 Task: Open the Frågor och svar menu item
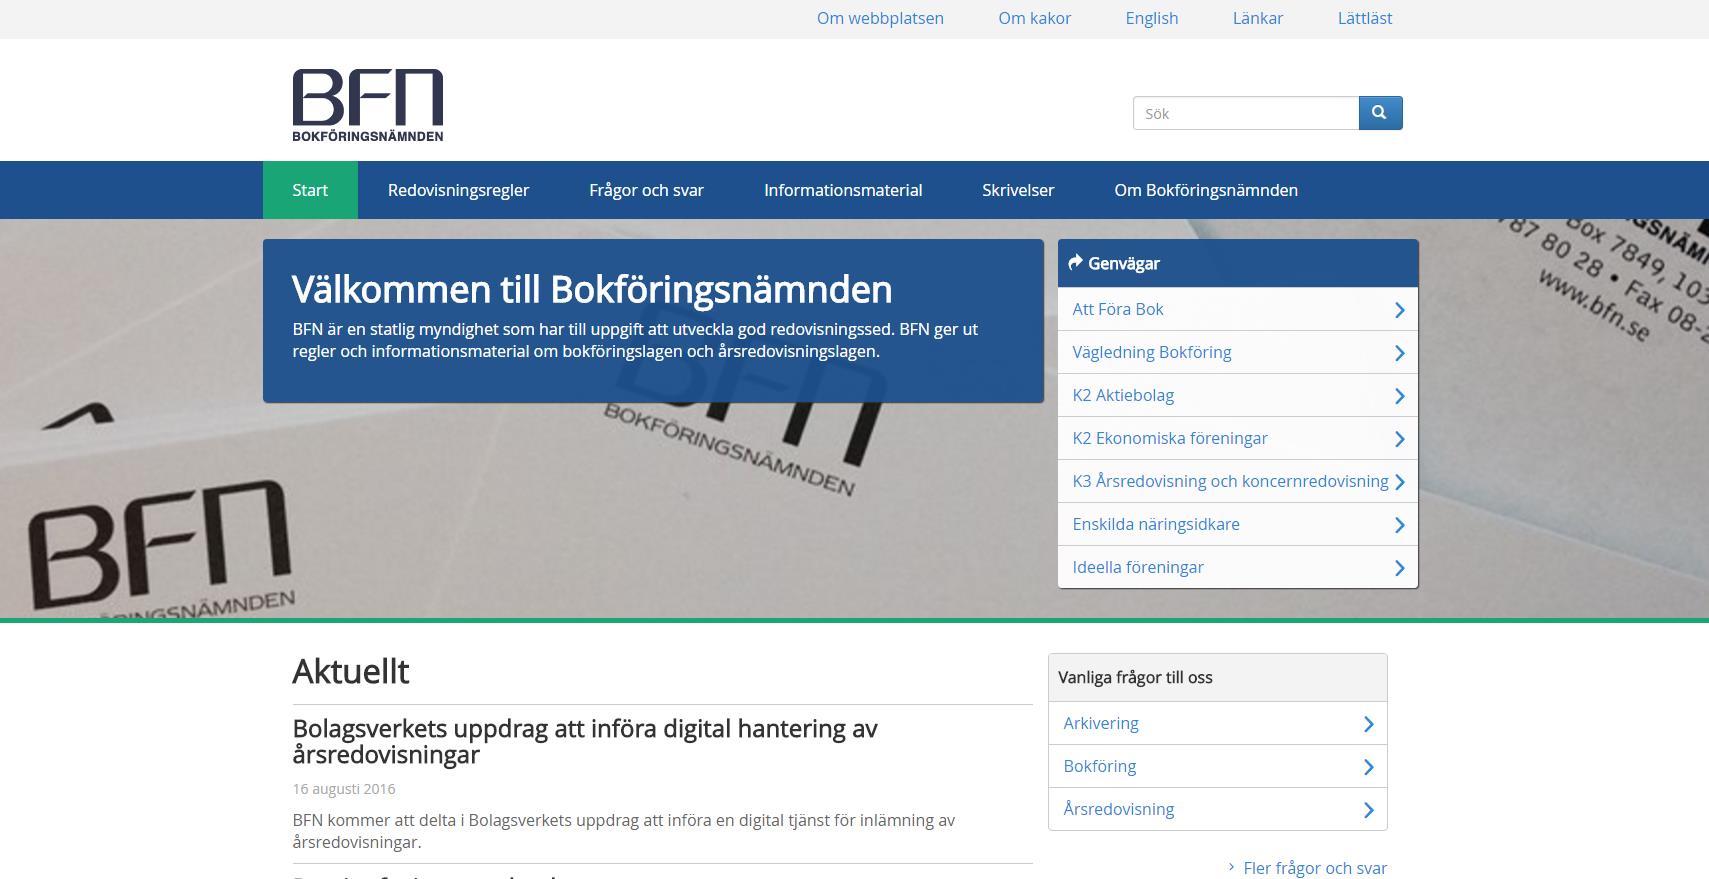point(646,190)
